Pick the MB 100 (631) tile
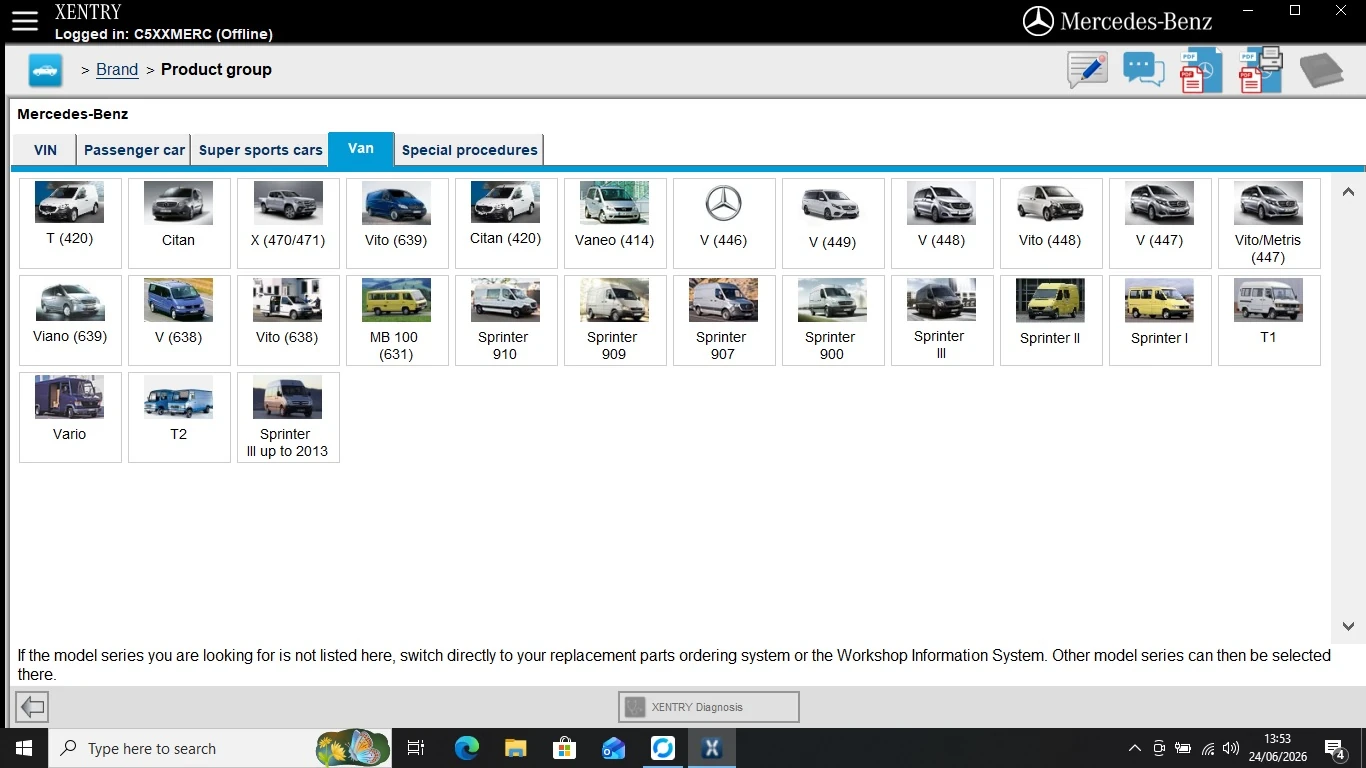 [x=397, y=320]
